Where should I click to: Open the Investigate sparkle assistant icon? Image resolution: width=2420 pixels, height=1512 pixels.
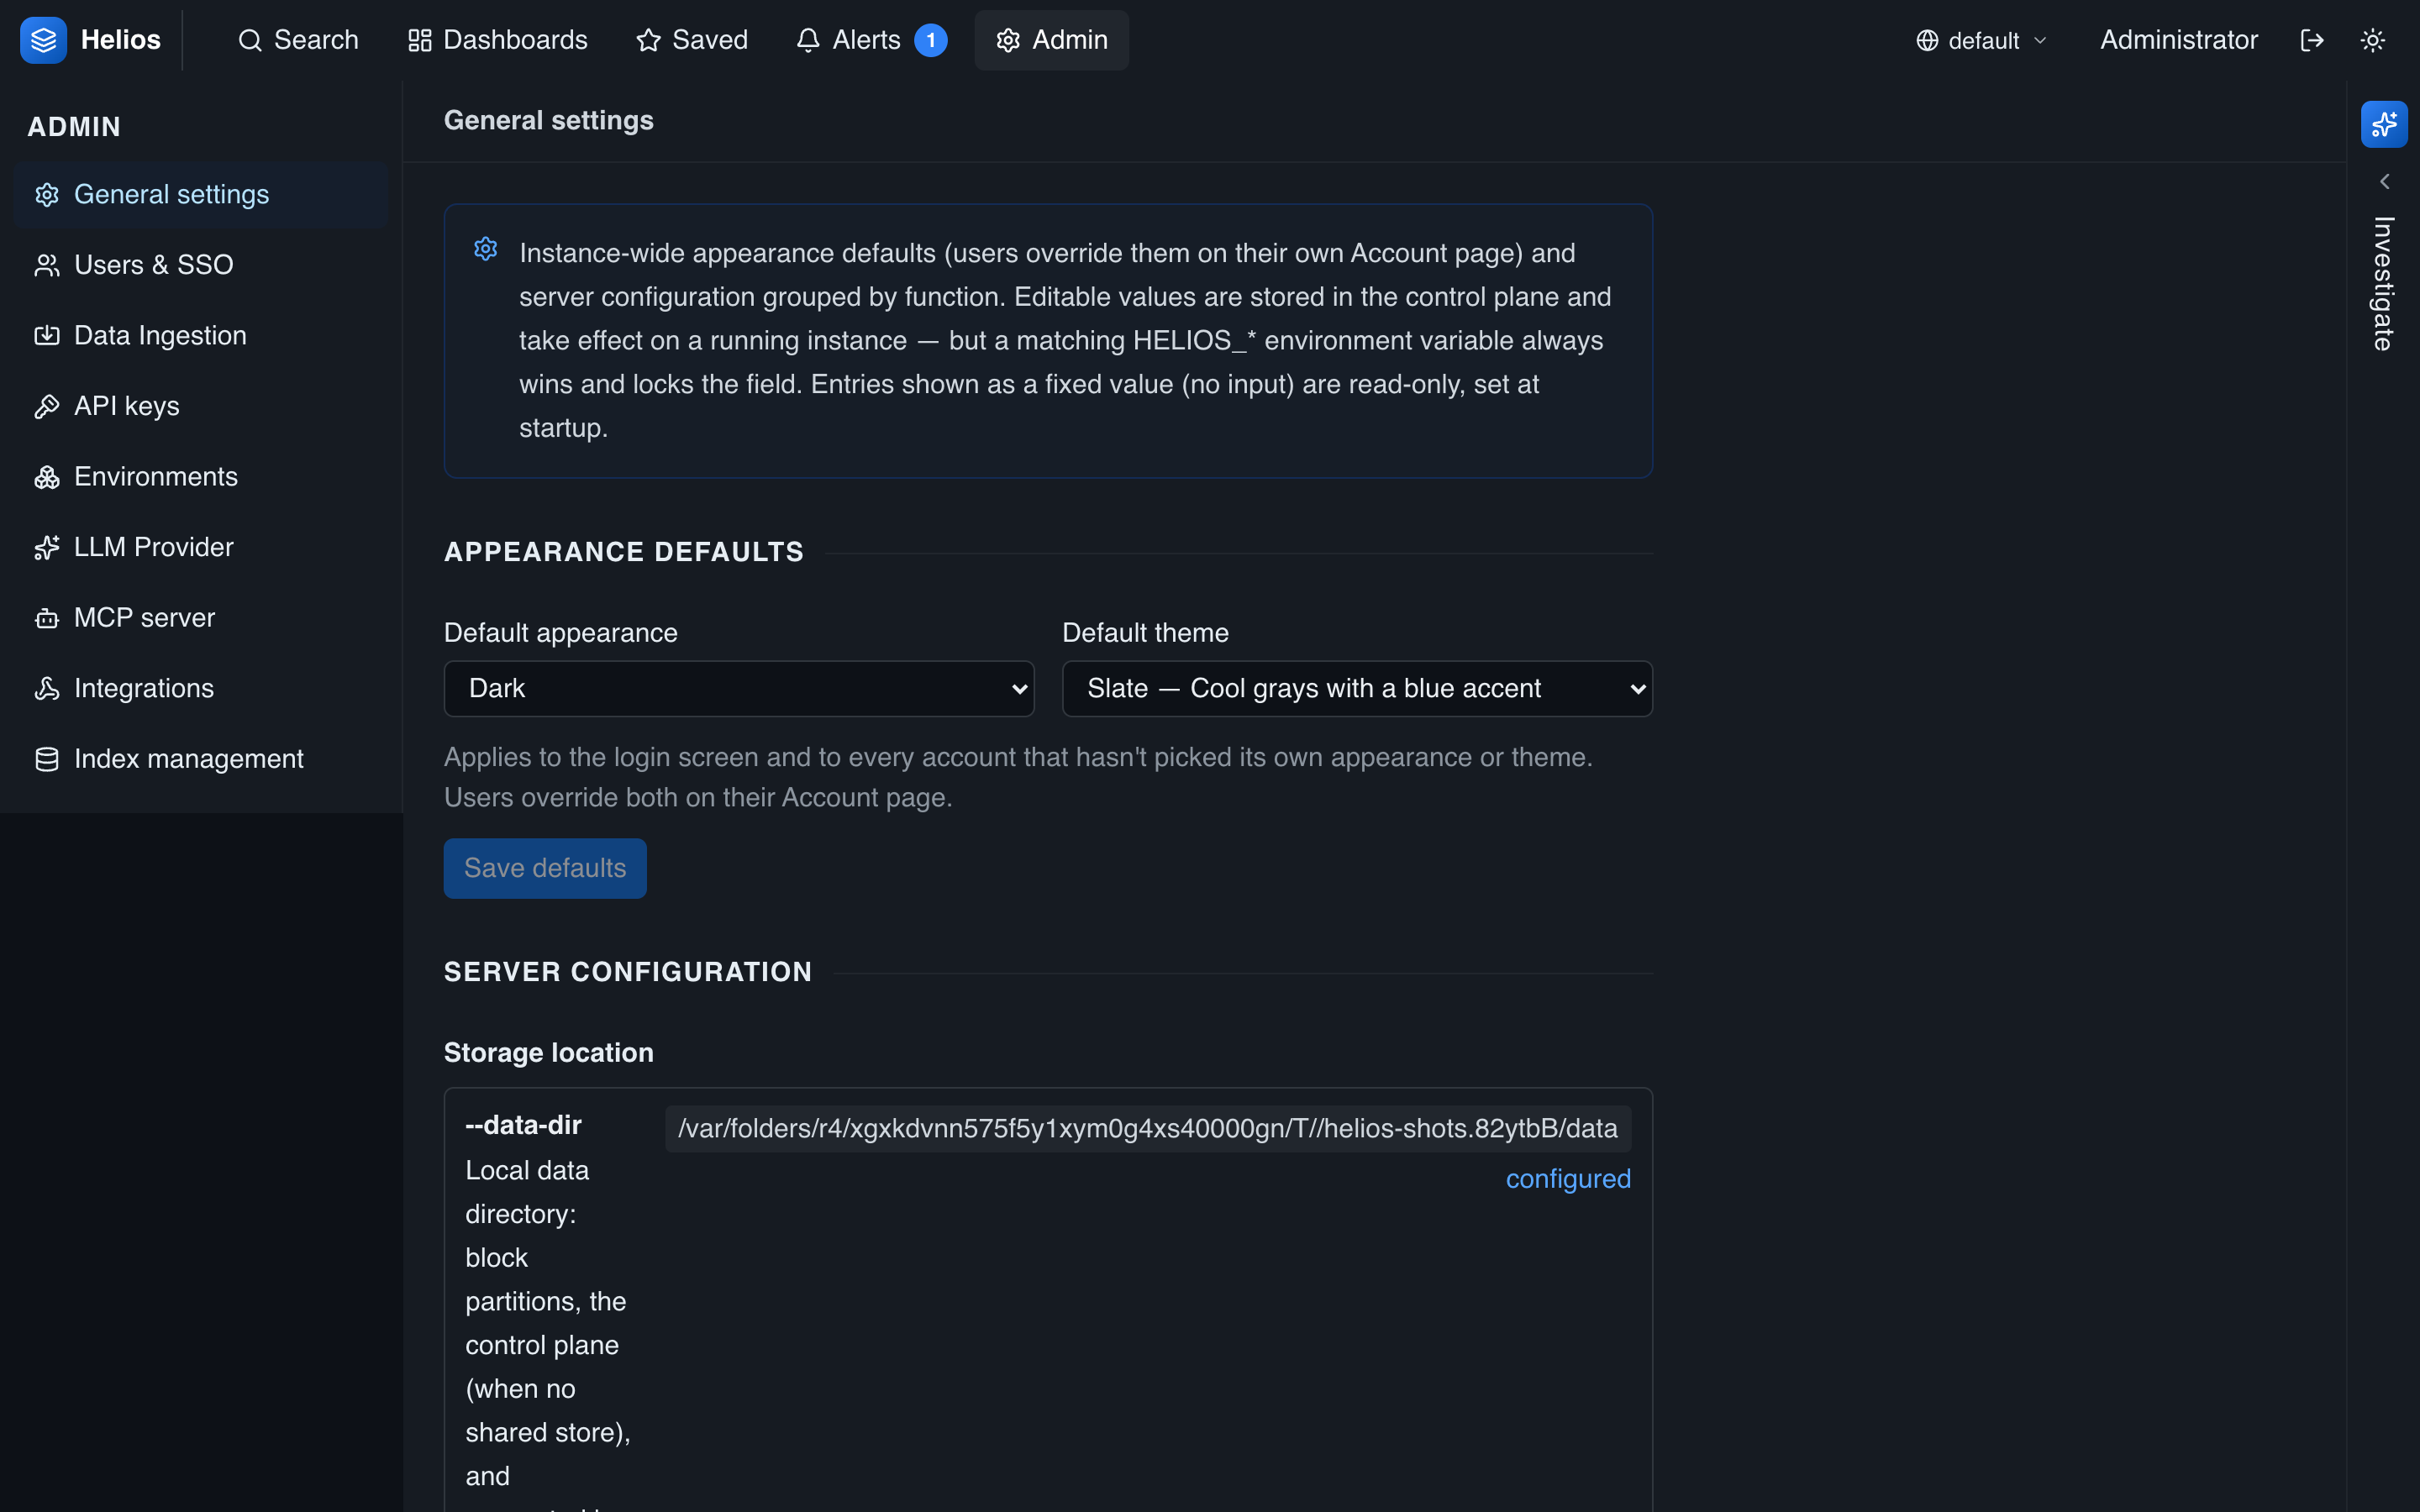[2384, 124]
